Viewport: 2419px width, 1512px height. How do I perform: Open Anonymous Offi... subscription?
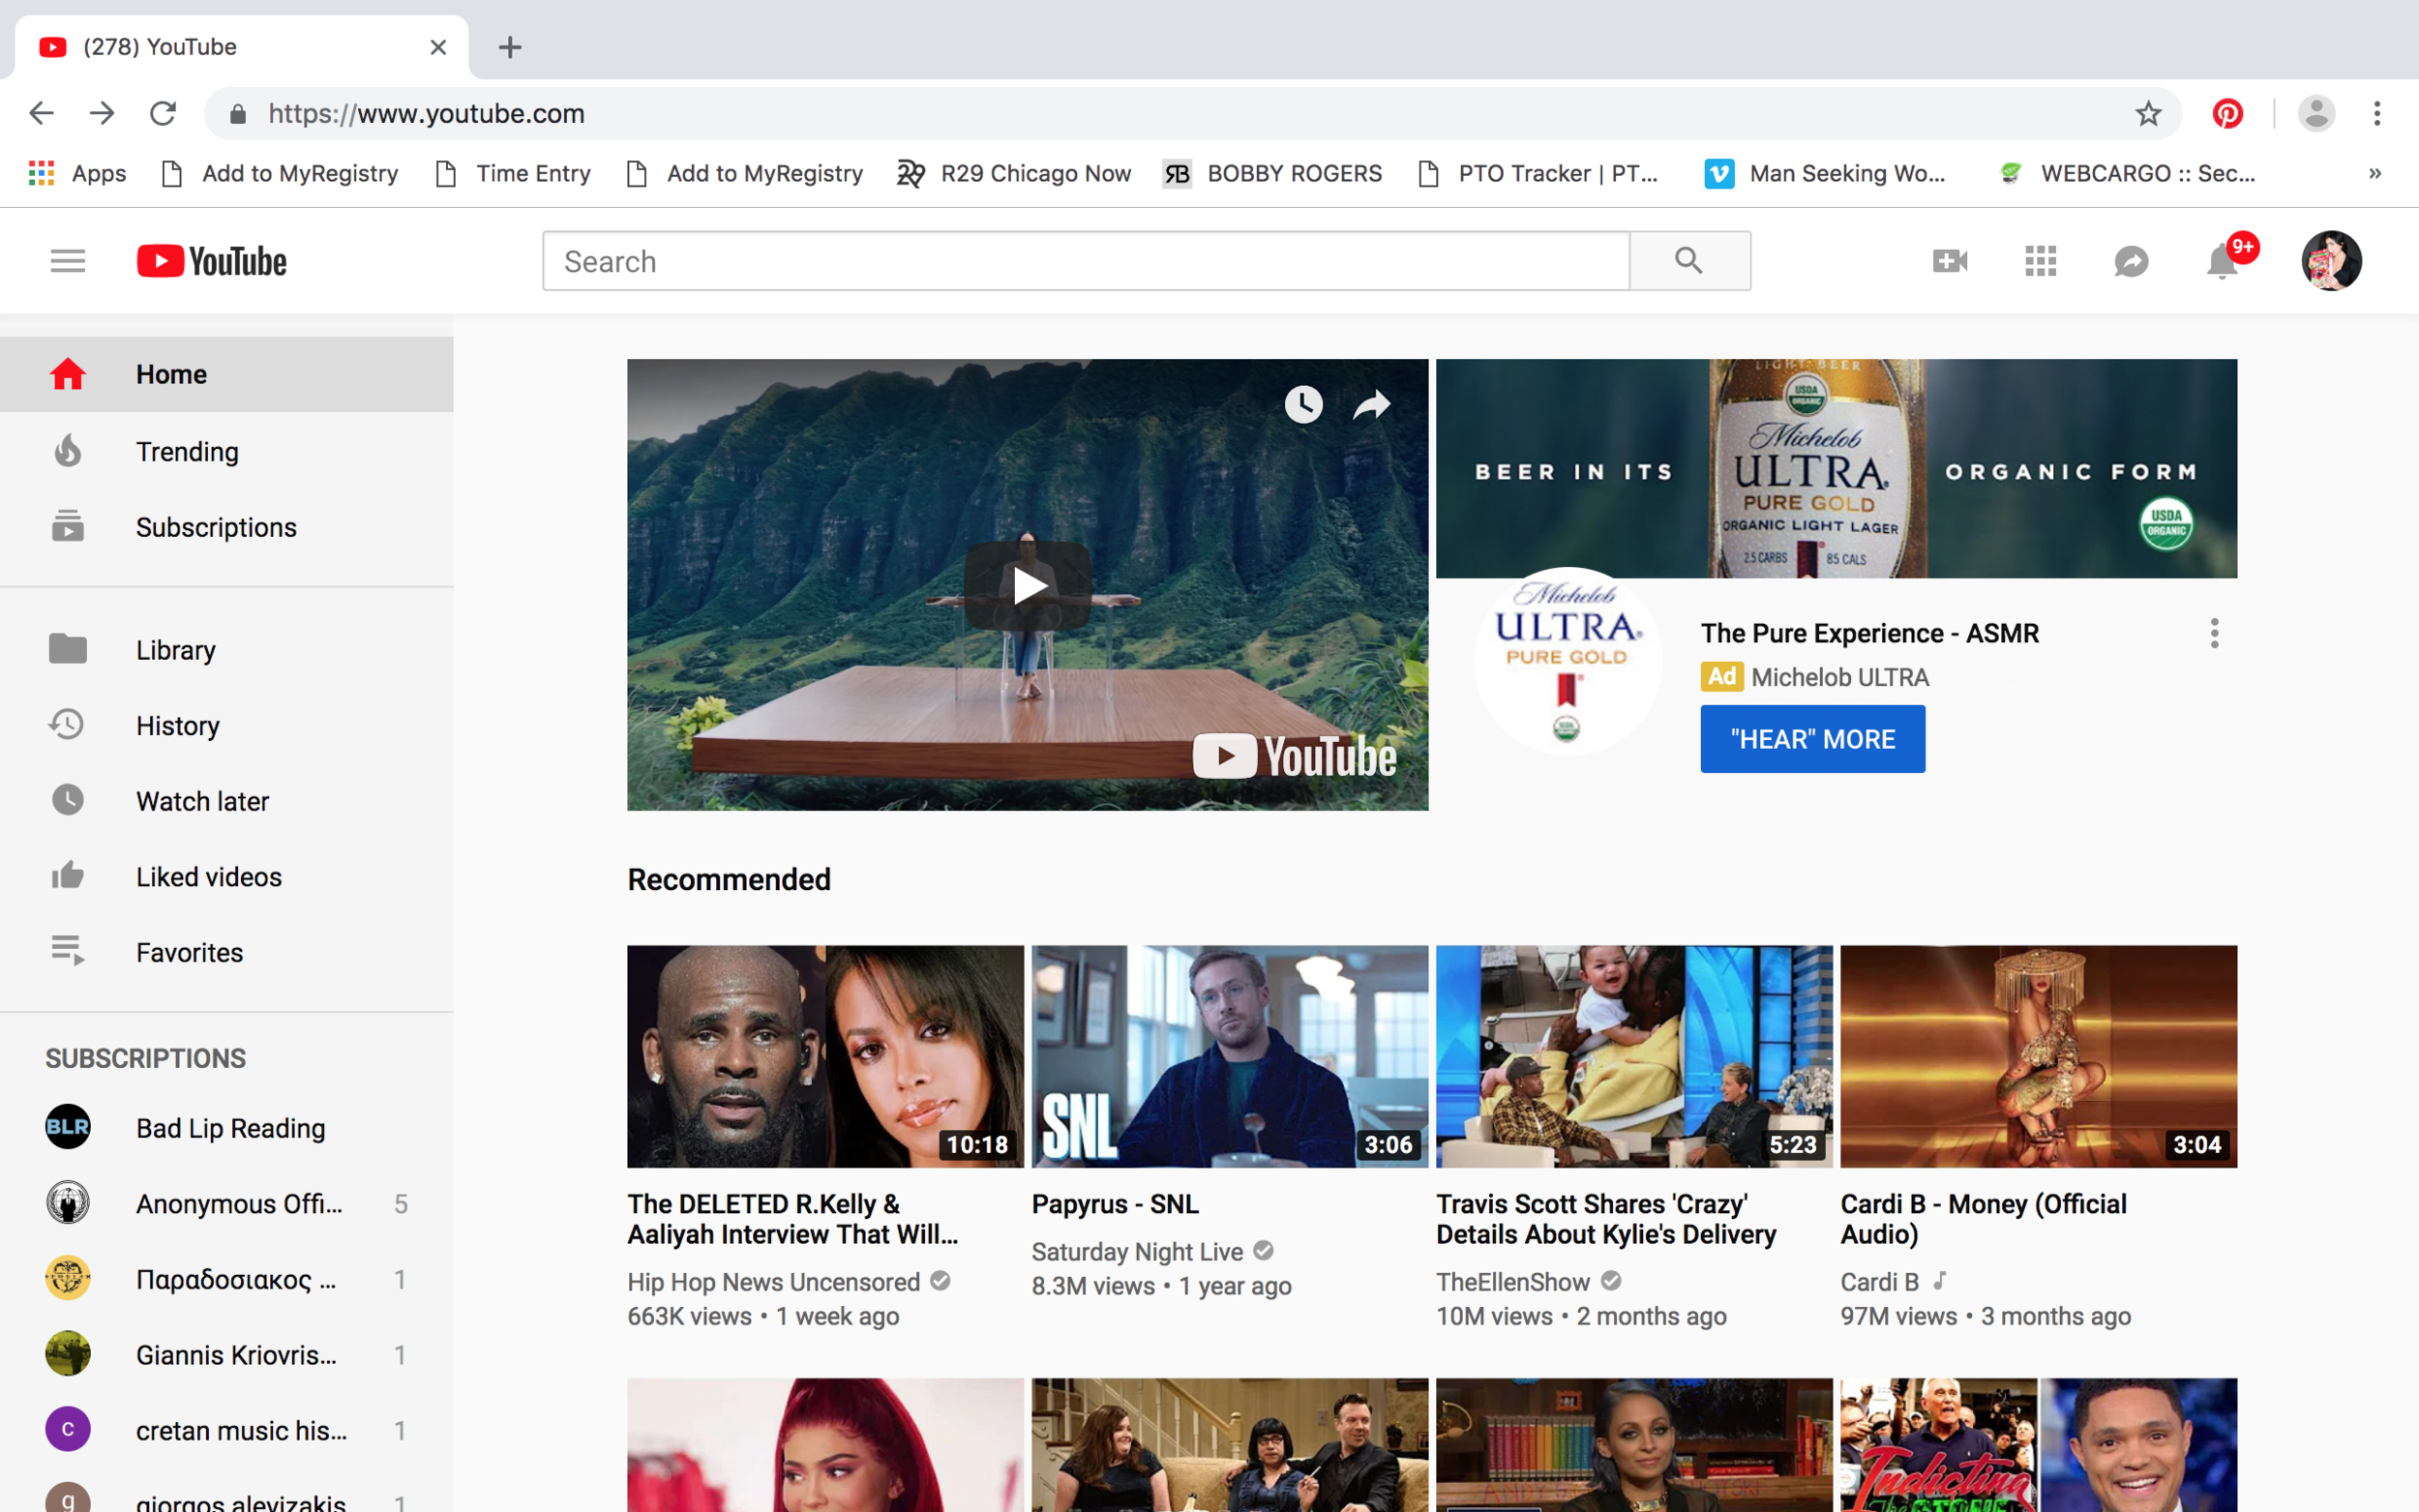226,1203
